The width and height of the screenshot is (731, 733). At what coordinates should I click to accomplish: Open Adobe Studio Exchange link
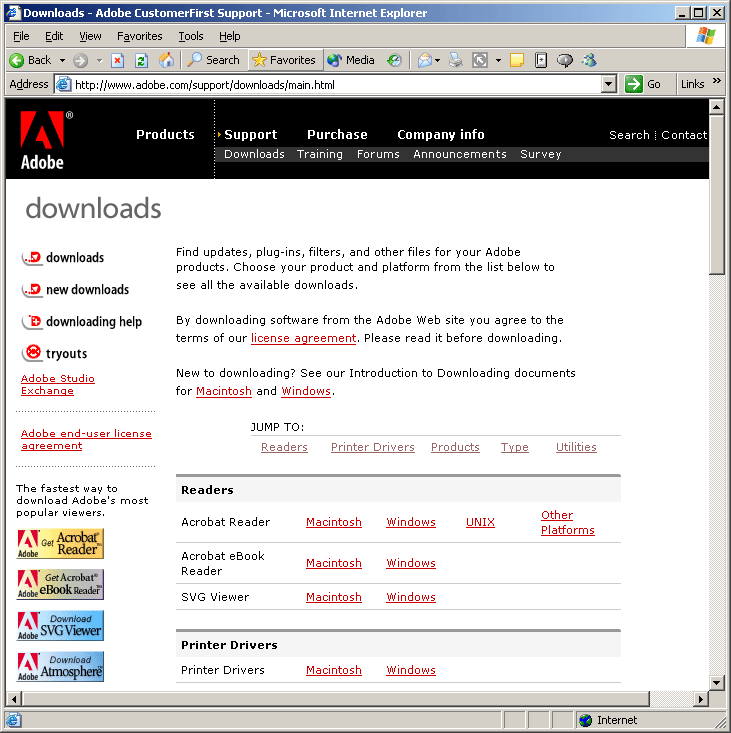[x=58, y=384]
